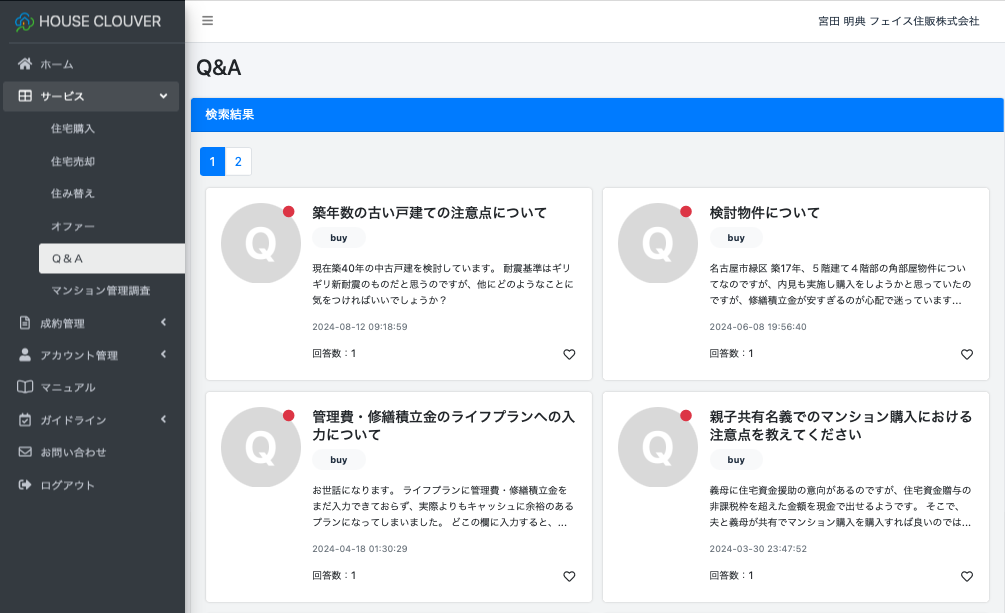1005x613 pixels.
Task: Select 住み替え menu item
Action: [72, 193]
